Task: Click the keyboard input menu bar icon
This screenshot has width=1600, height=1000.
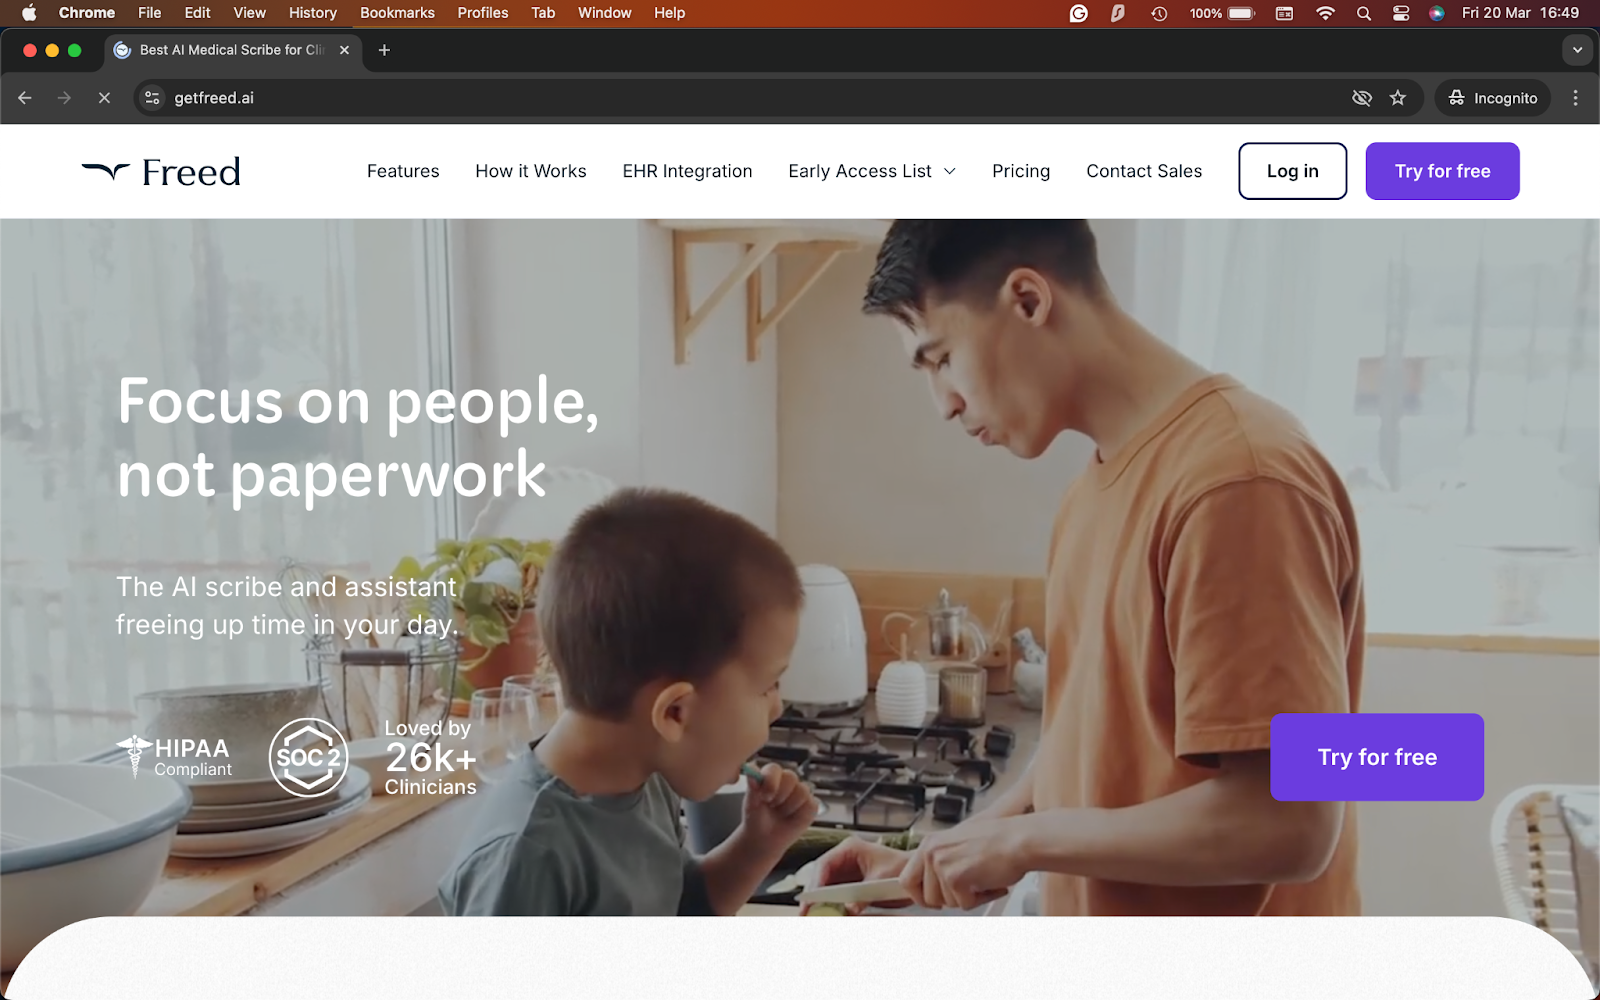Action: [x=1284, y=13]
